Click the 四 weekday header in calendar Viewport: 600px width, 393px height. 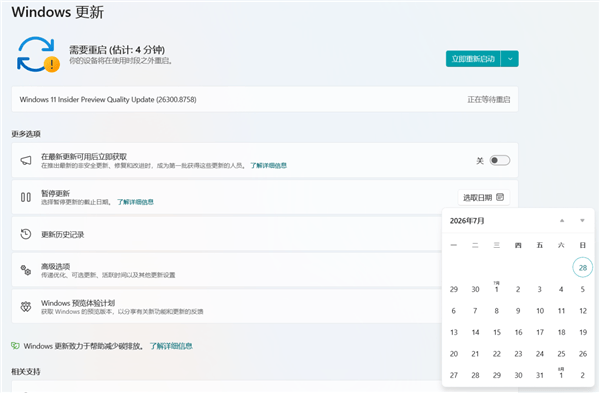click(518, 245)
